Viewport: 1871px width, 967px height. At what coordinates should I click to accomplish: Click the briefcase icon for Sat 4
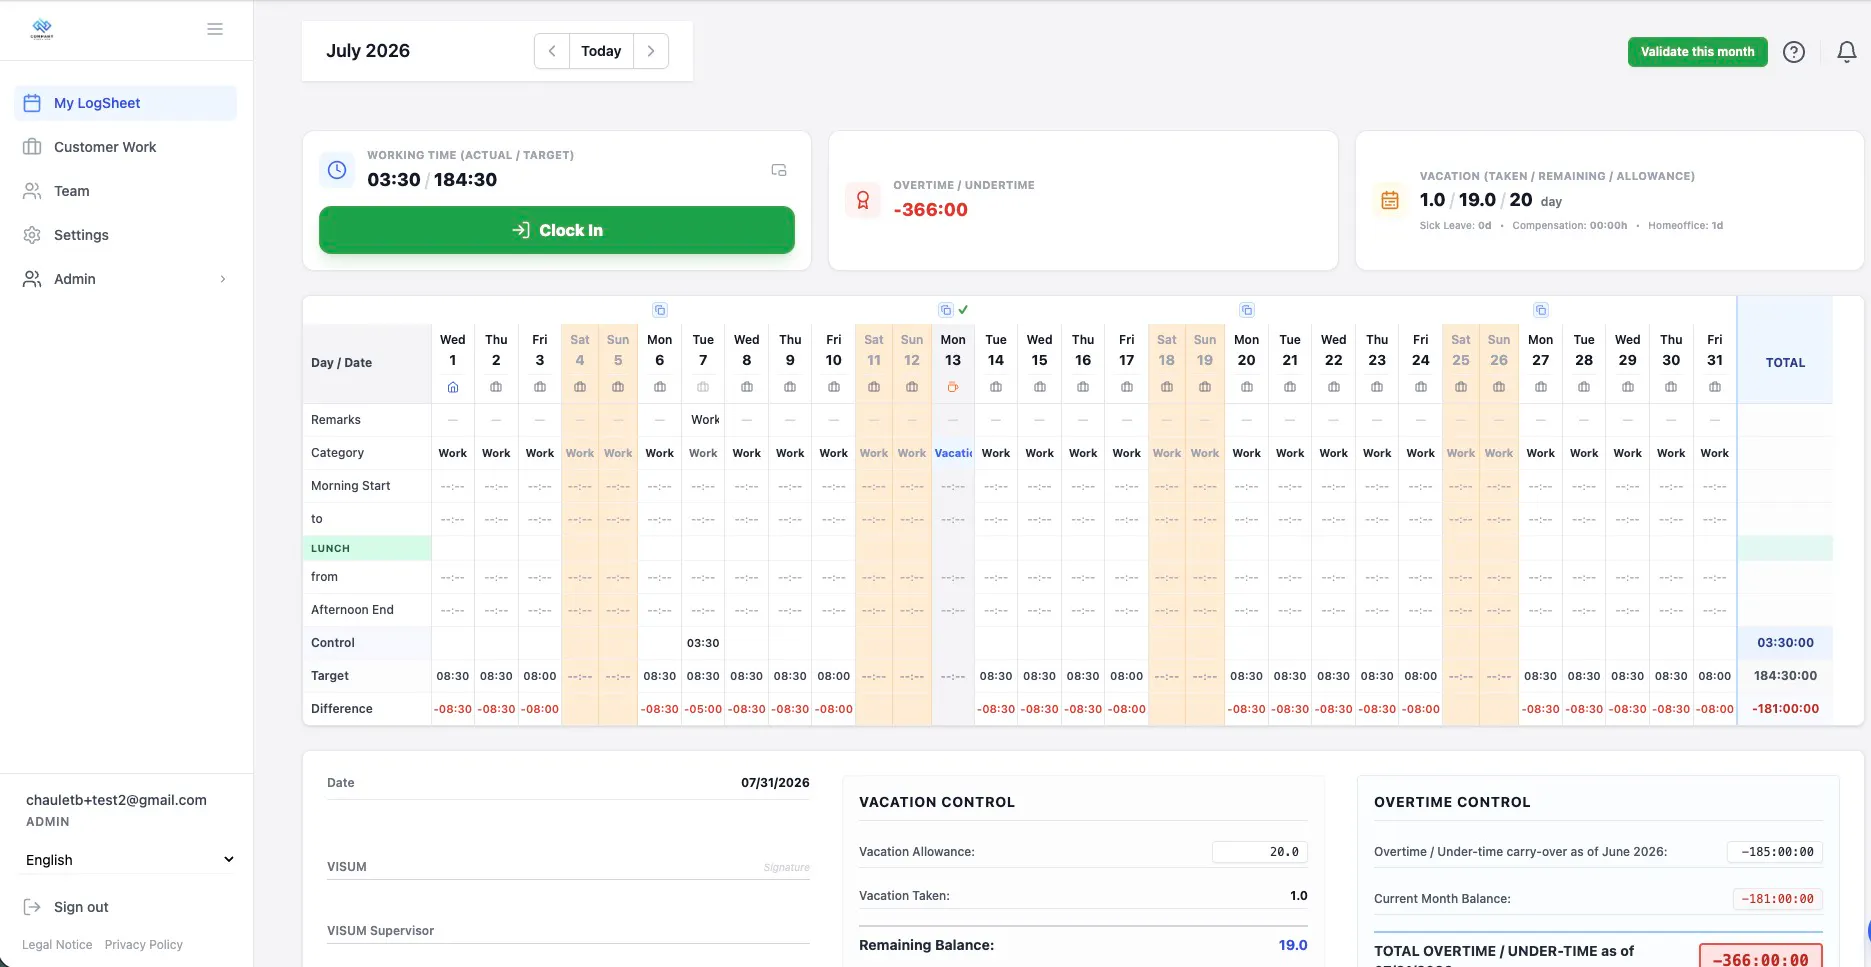(x=580, y=387)
